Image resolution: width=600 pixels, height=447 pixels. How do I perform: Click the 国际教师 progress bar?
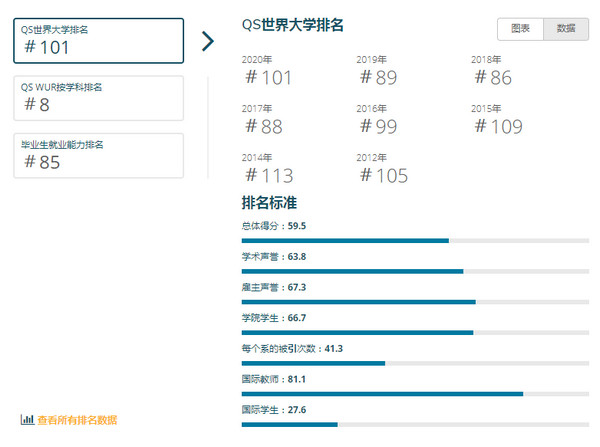click(415, 394)
